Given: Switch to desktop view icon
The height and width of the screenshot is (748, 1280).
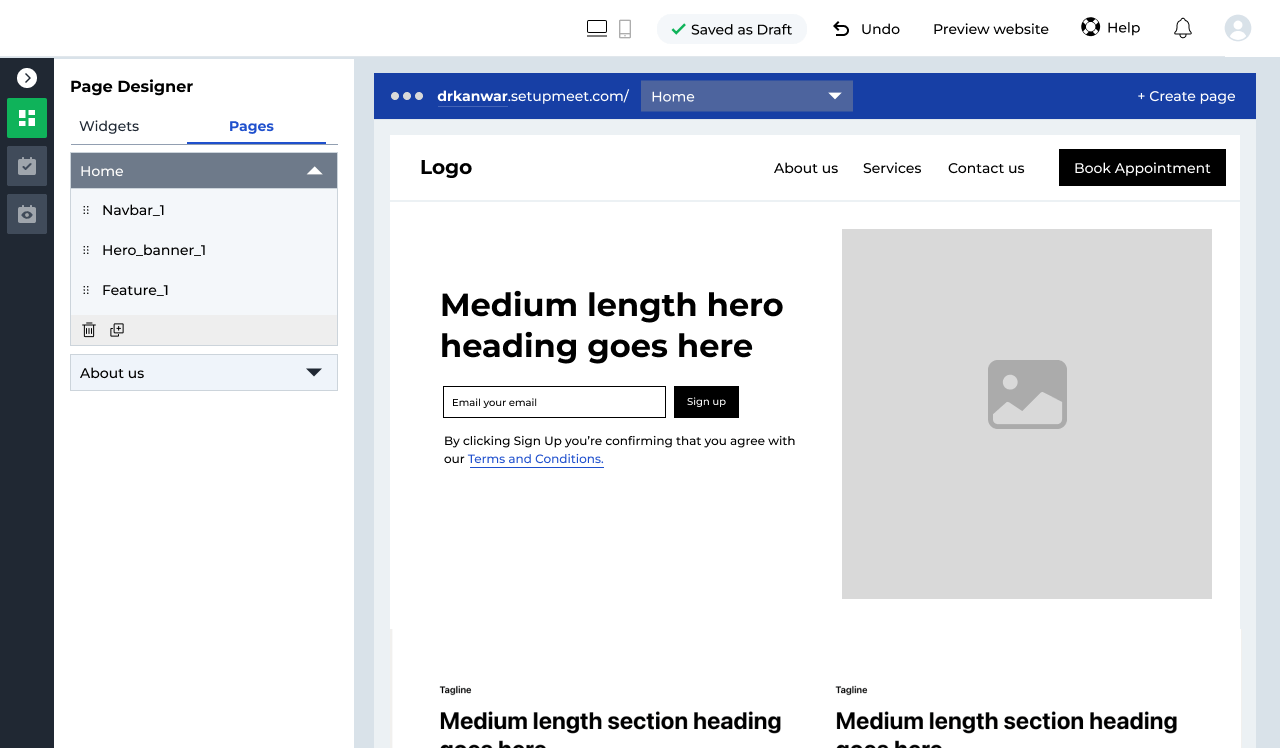Looking at the screenshot, I should (597, 29).
